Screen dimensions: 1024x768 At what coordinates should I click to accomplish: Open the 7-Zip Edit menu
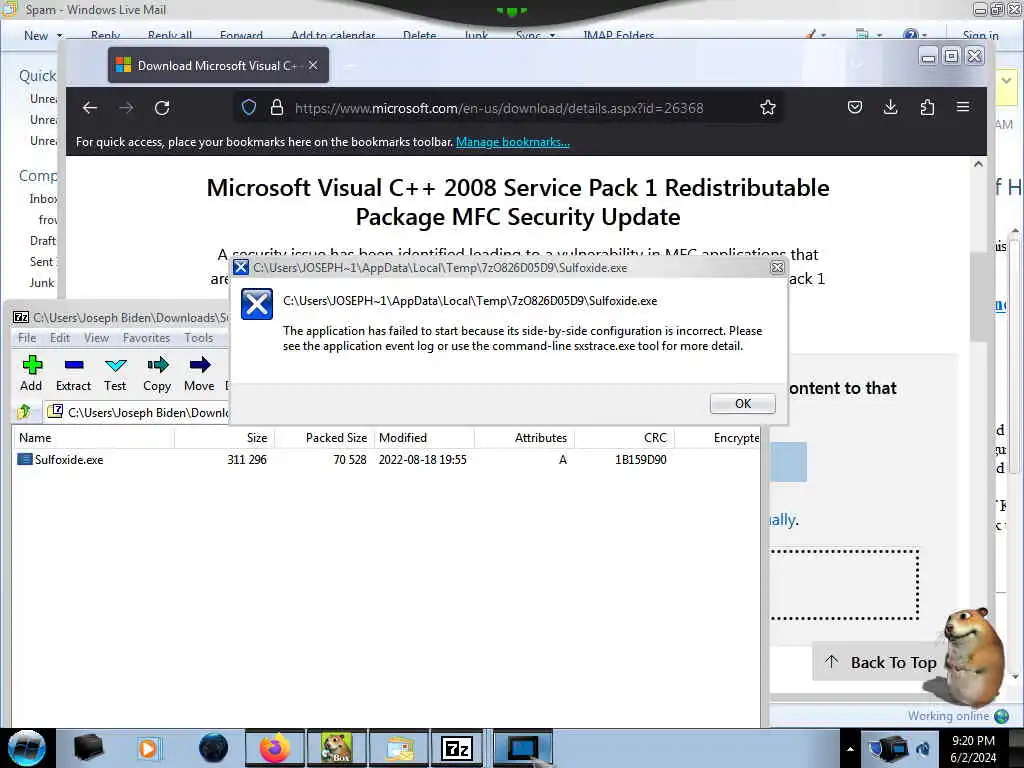point(59,338)
